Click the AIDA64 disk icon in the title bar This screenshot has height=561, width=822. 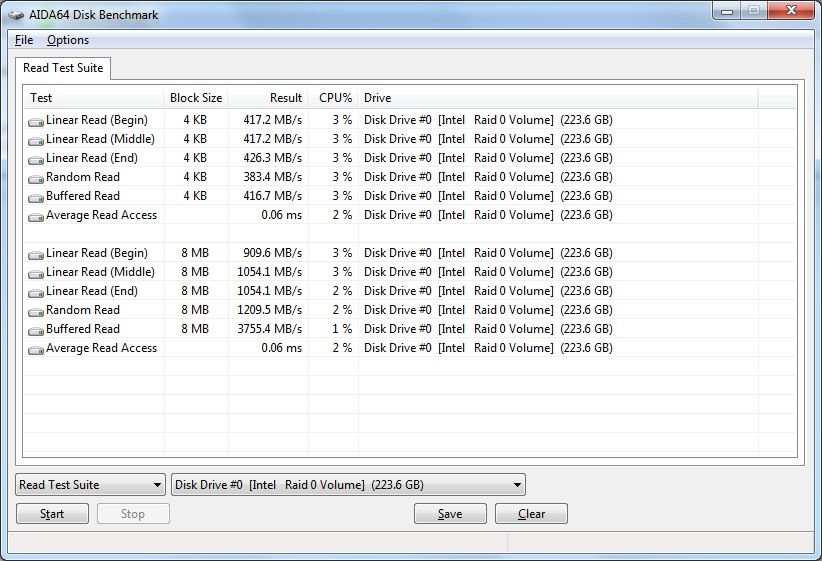tap(16, 15)
